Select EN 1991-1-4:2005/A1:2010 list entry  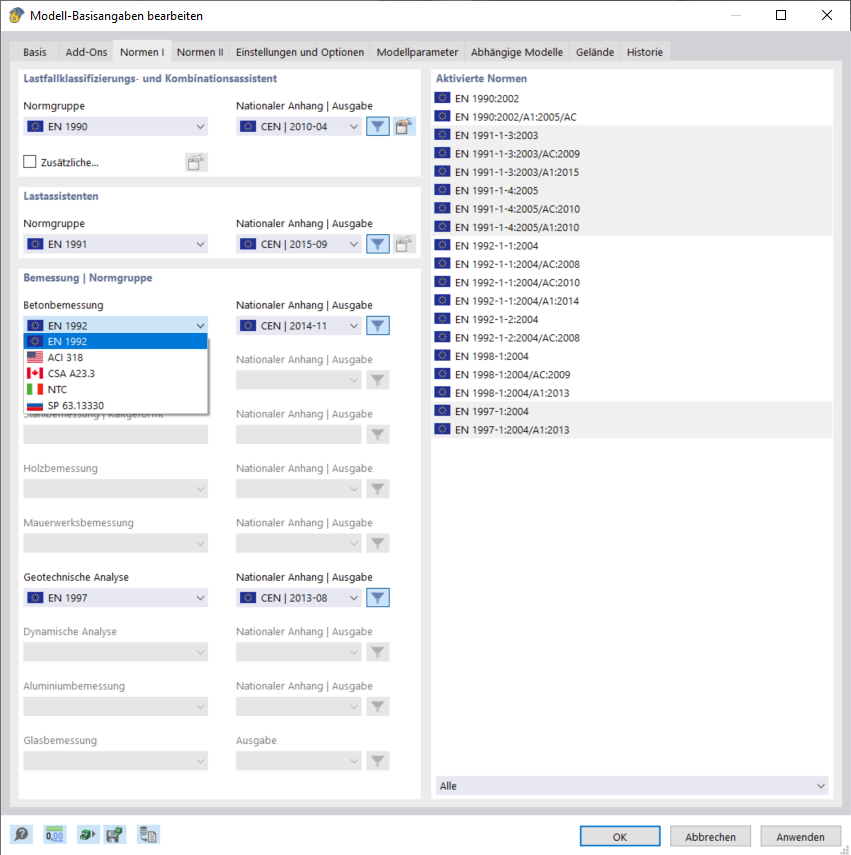[632, 227]
